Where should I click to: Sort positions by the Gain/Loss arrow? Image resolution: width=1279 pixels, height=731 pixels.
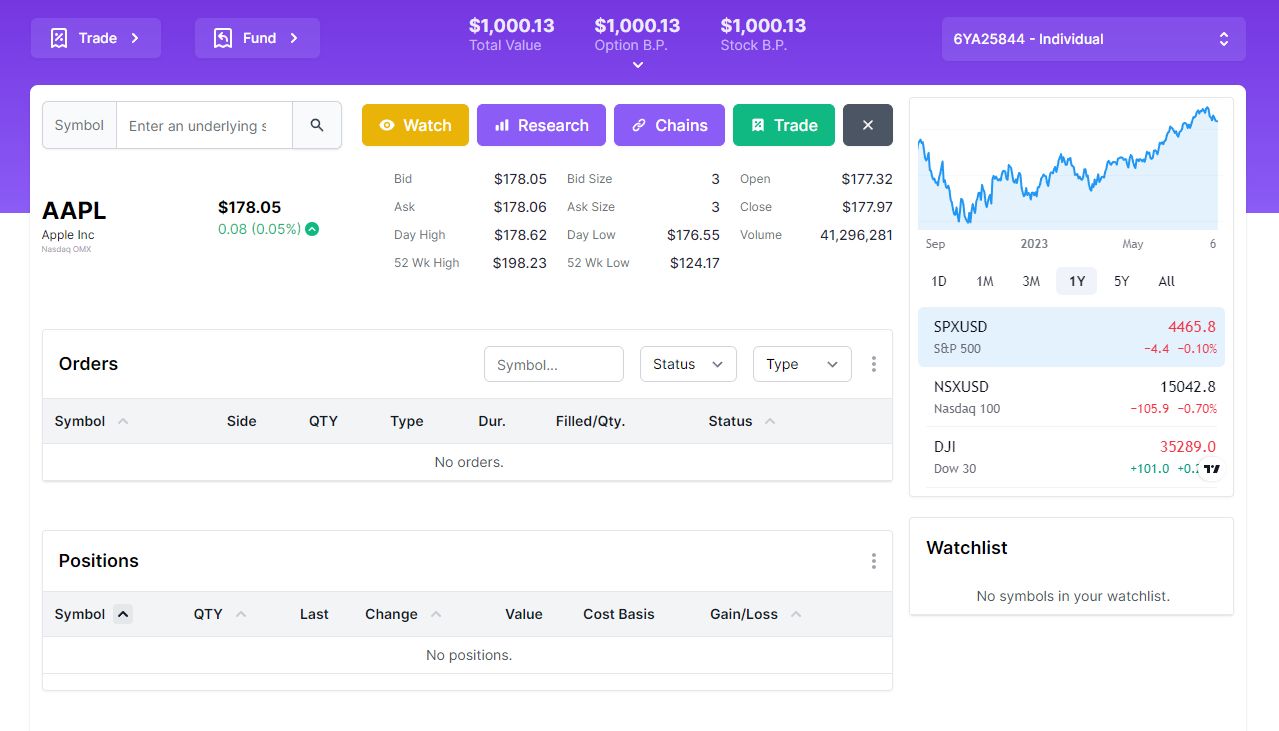click(x=796, y=614)
